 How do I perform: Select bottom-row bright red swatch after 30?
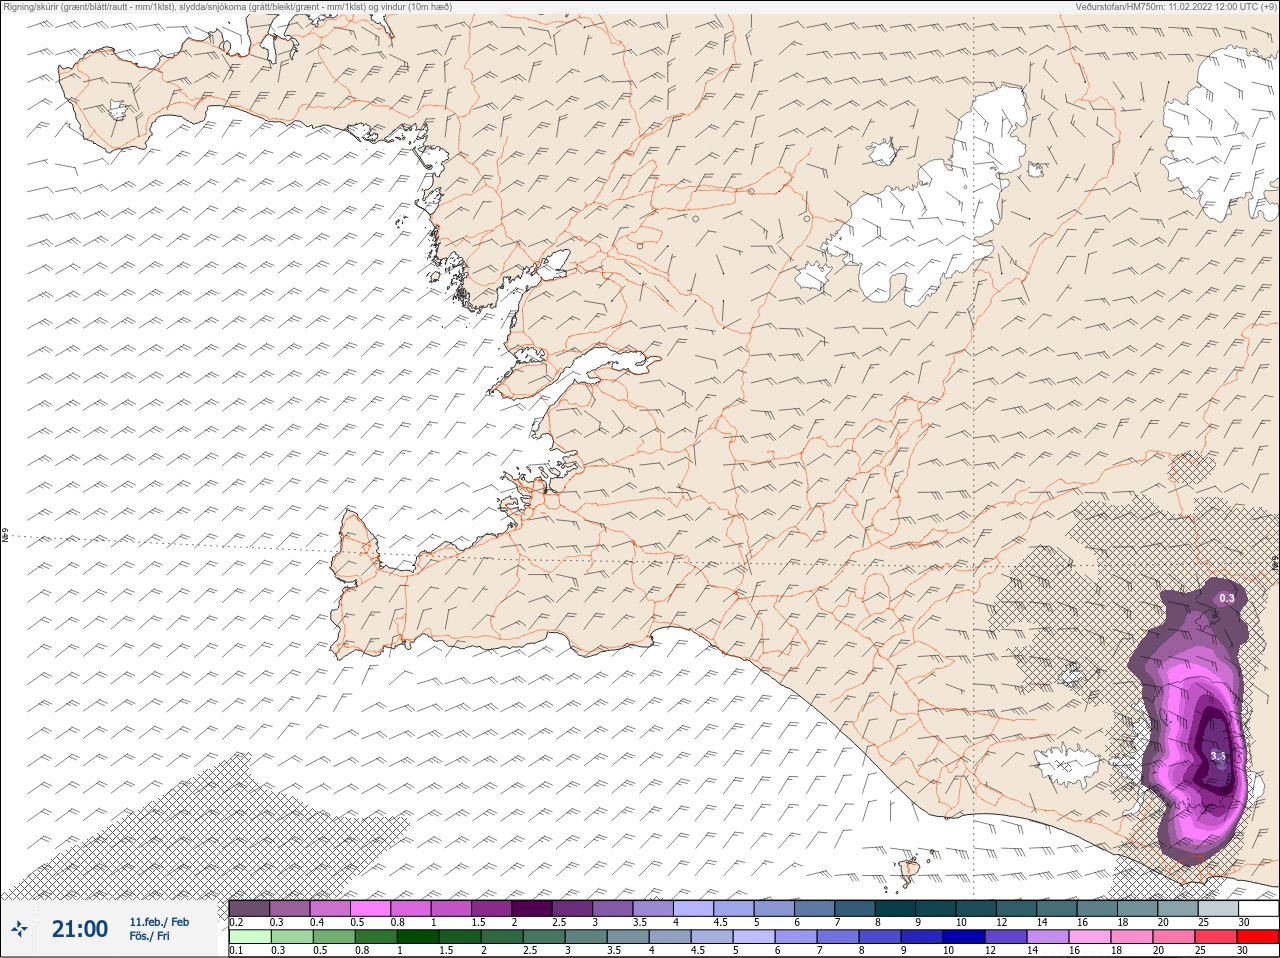pos(1258,937)
